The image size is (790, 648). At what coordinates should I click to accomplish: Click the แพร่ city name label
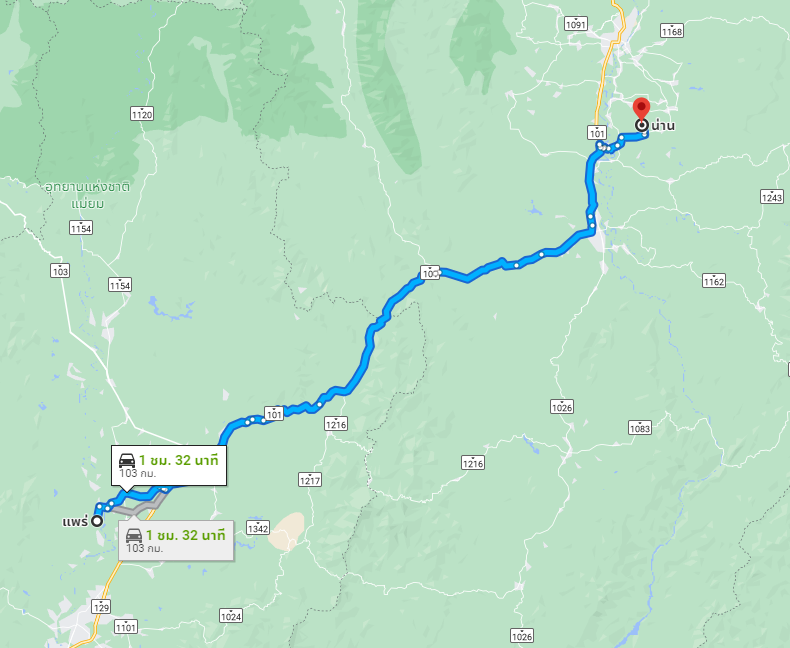(x=76, y=521)
